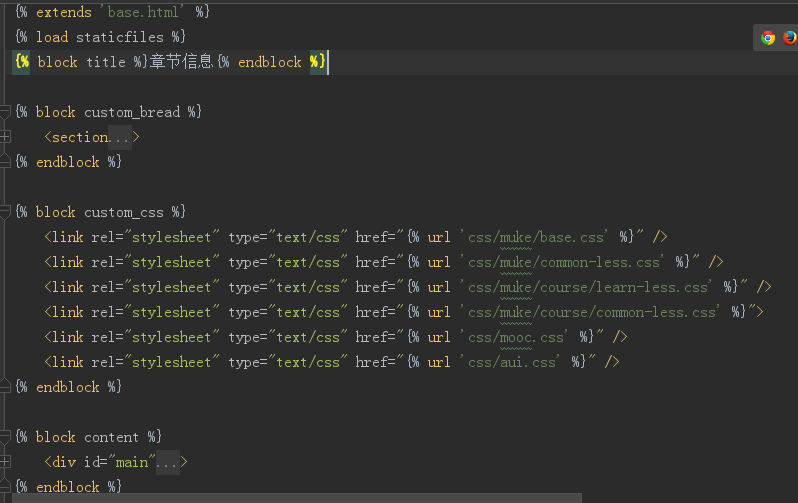Click the highlighted opening '{%' brace

pyautogui.click(x=22, y=62)
